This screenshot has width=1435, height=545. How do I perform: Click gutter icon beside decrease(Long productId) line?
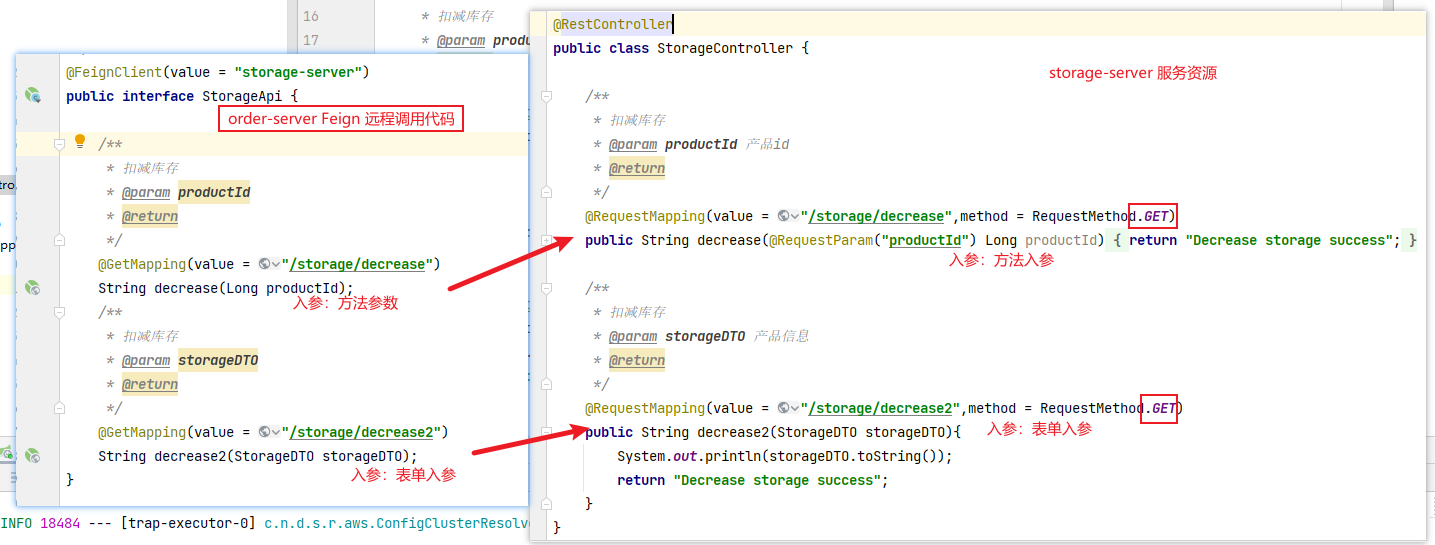click(33, 288)
